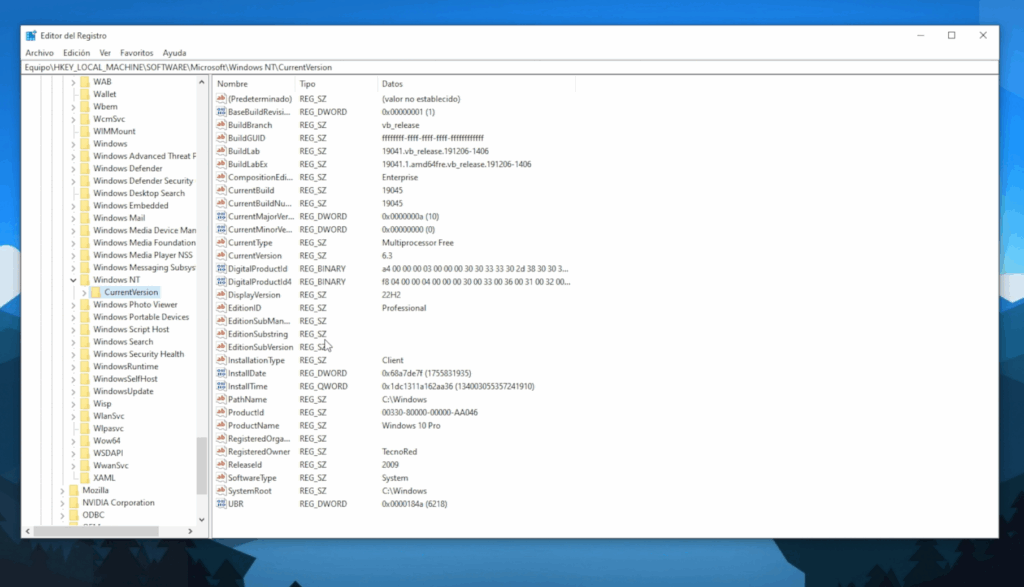
Task: Select the CompositionEdition value row name
Action: (x=260, y=177)
